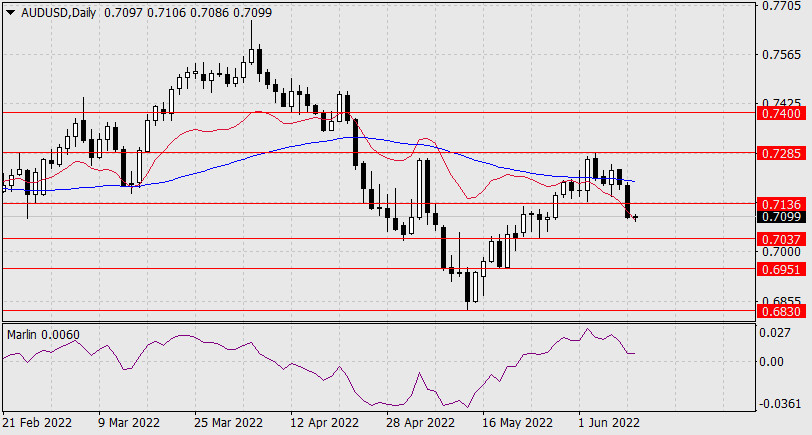Image resolution: width=812 pixels, height=435 pixels.
Task: Click the 0.7705 price axis value
Action: pyautogui.click(x=781, y=6)
